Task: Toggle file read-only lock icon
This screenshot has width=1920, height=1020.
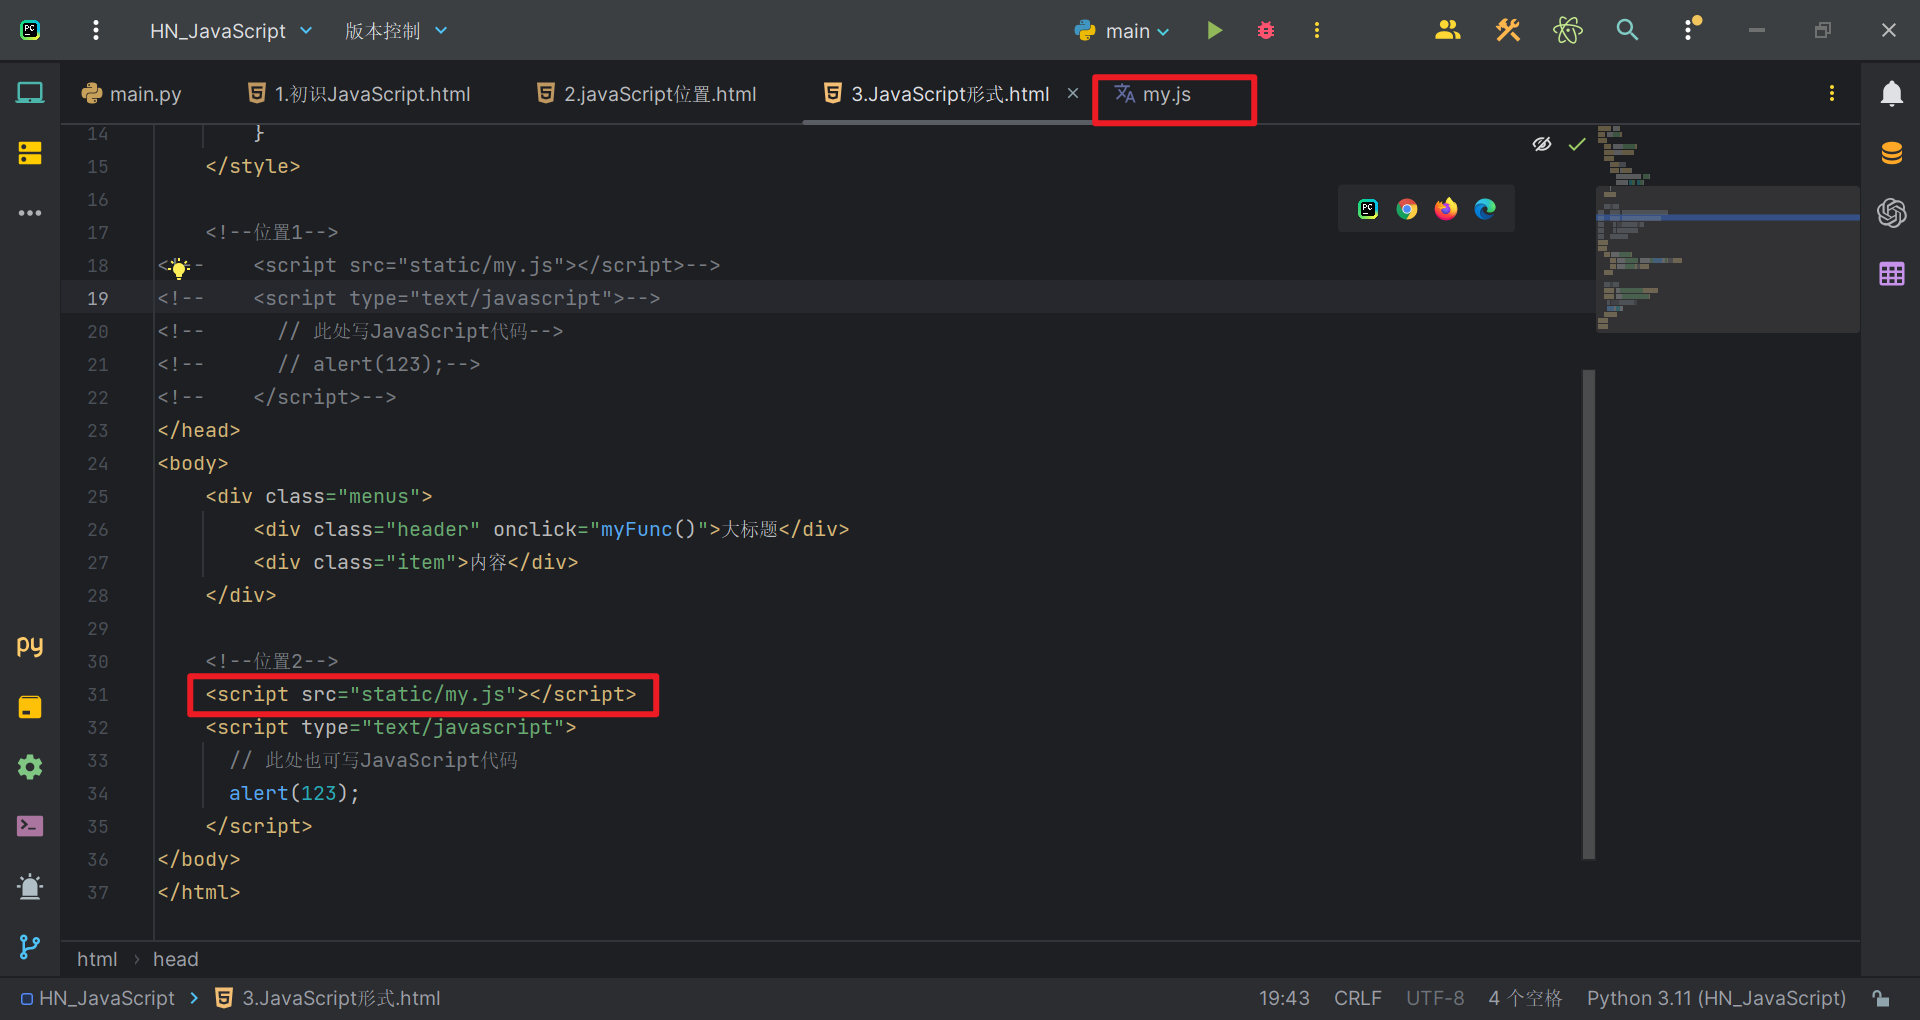Action: pyautogui.click(x=1881, y=998)
